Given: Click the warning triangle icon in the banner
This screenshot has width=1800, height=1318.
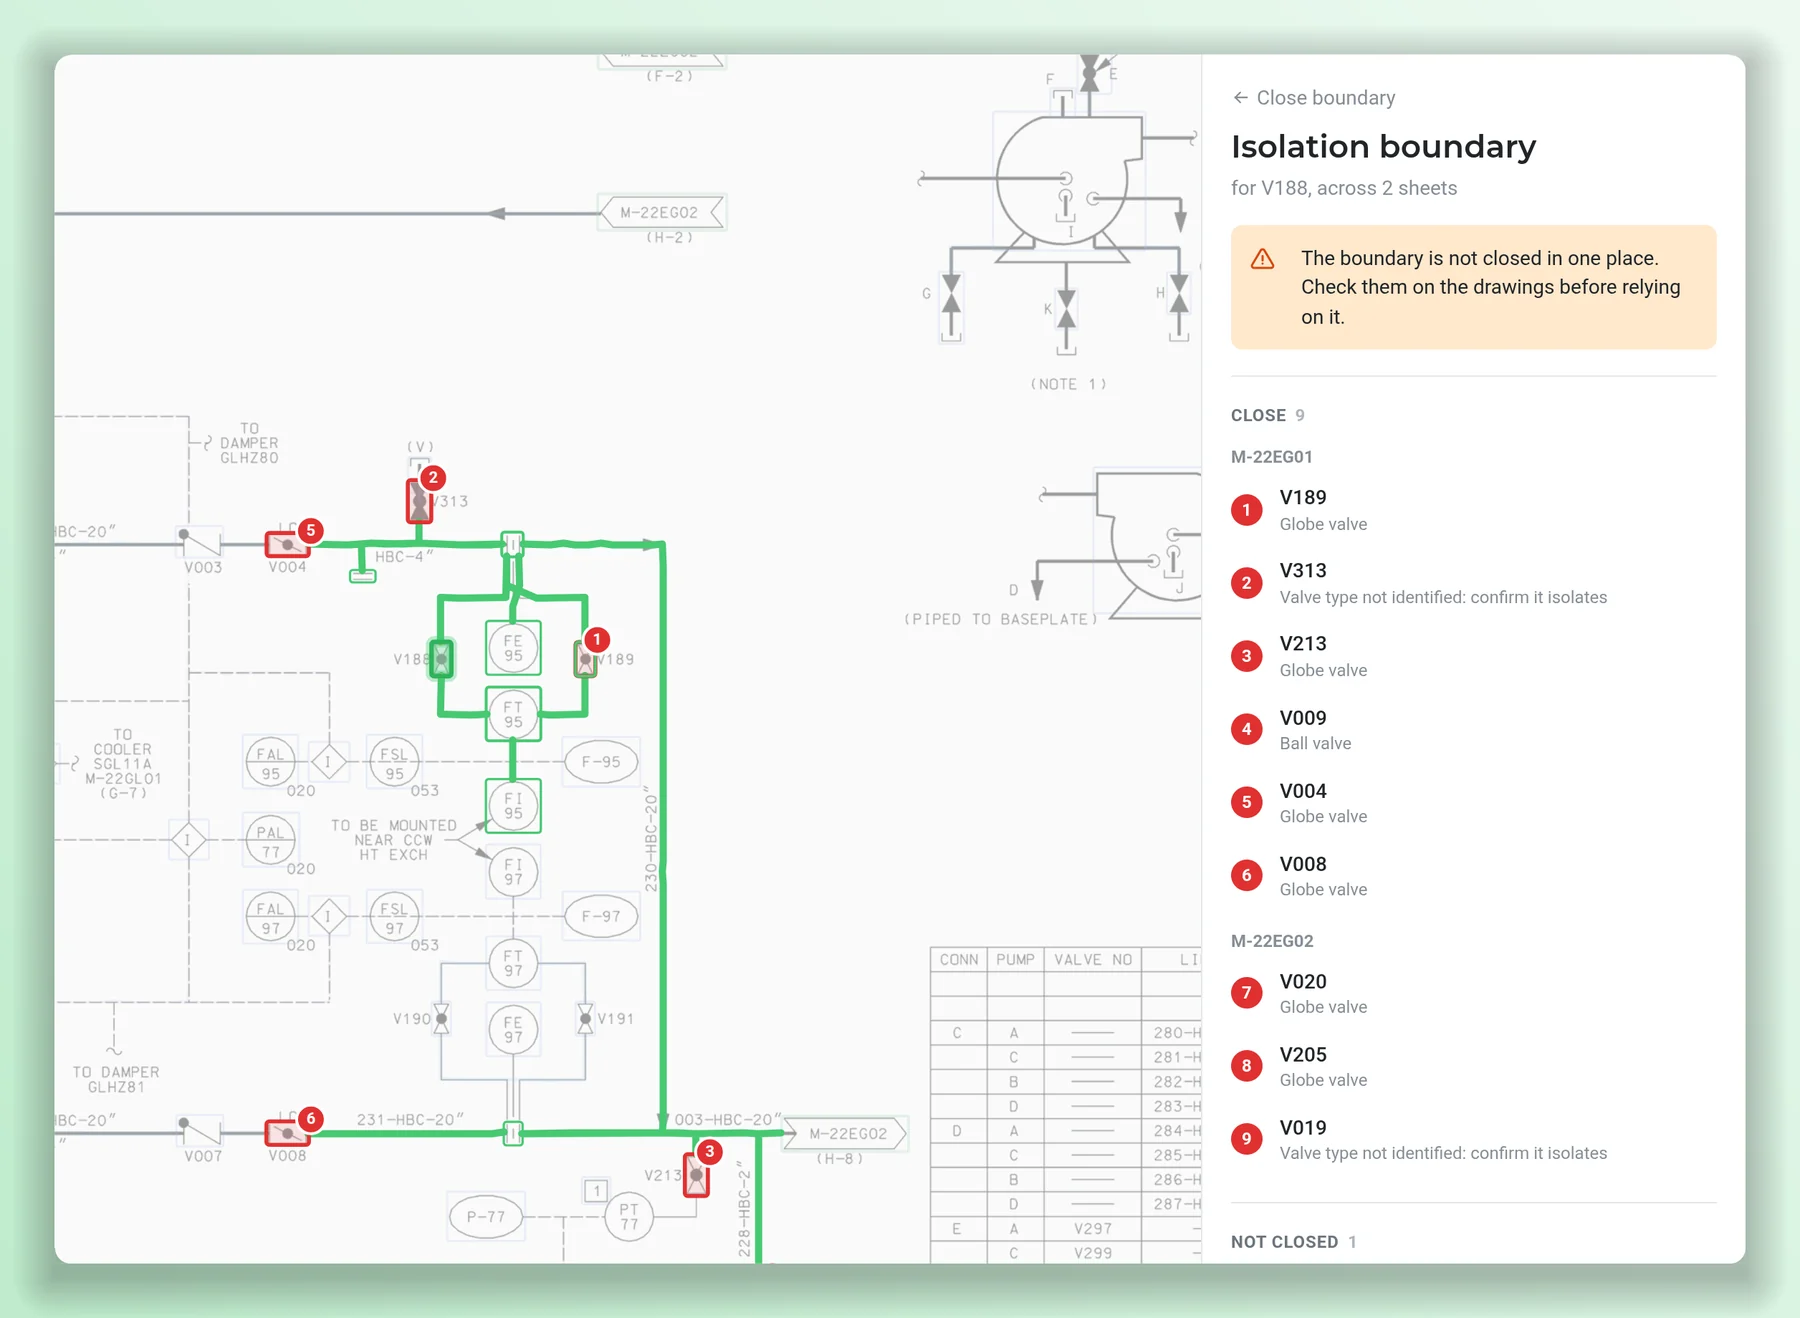Looking at the screenshot, I should point(1263,259).
